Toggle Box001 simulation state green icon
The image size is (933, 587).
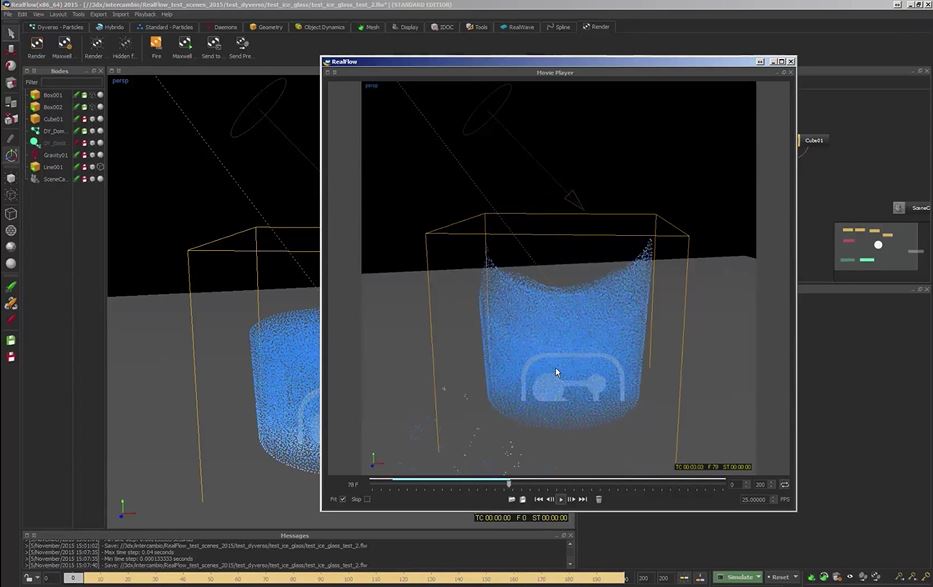[76, 95]
